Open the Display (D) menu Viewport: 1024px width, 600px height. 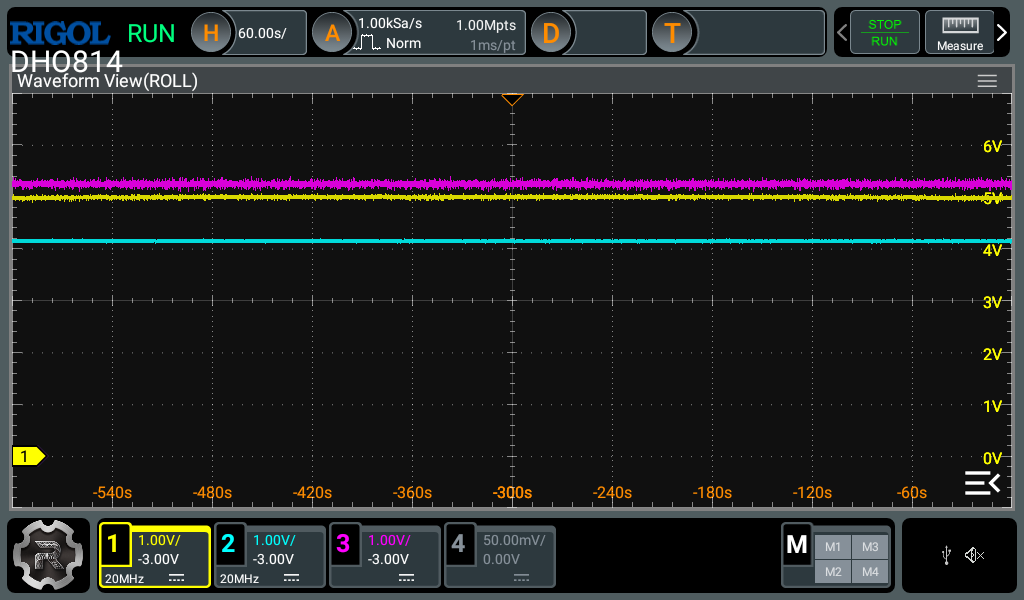coord(550,33)
